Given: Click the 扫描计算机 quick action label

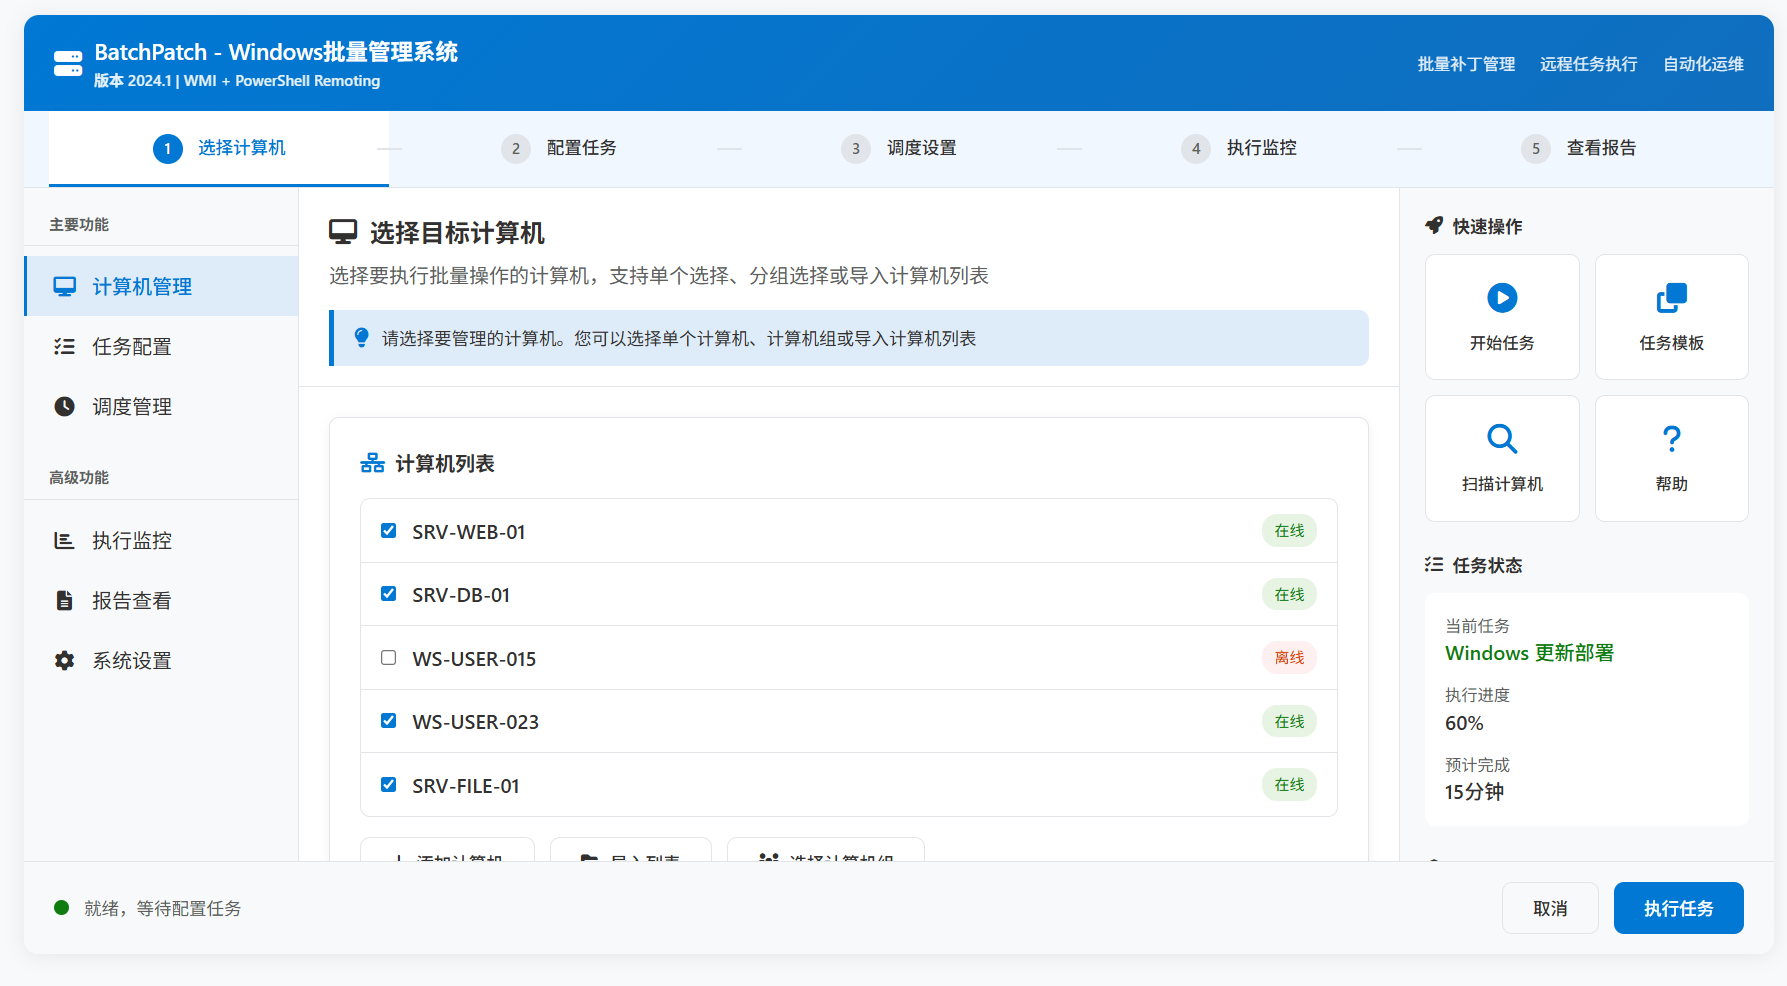Looking at the screenshot, I should (x=1502, y=484).
